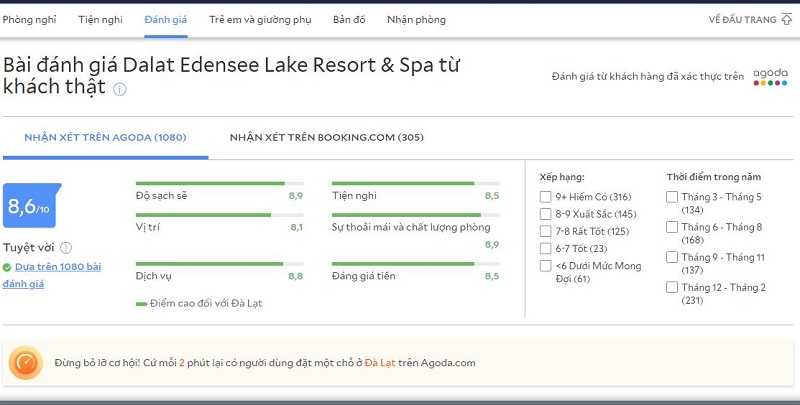Screen dimensions: 800x405
Task: Check Tháng 6 - Tháng 8 filter
Action: pos(672,227)
